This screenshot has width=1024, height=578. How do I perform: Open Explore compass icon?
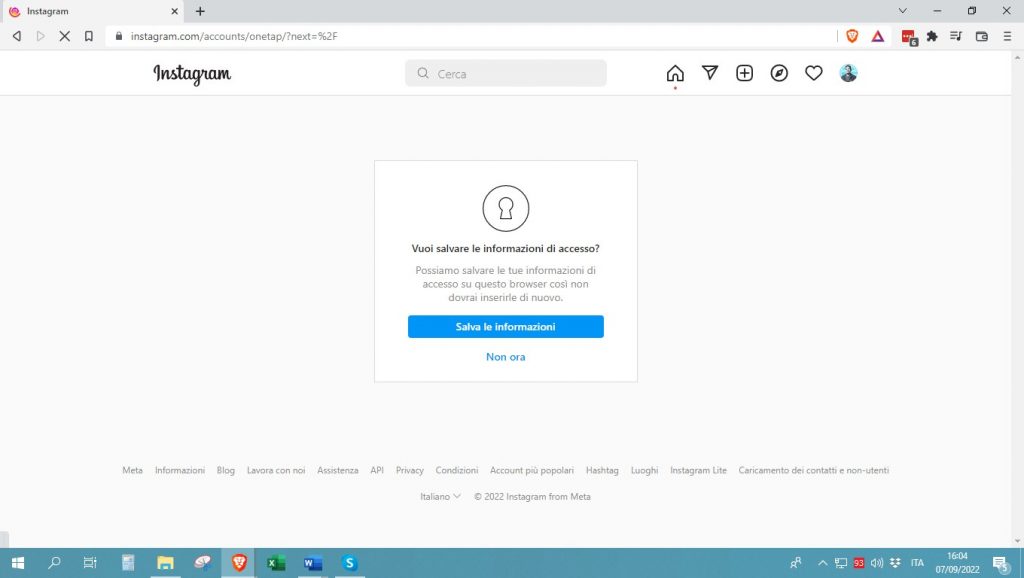click(x=779, y=73)
